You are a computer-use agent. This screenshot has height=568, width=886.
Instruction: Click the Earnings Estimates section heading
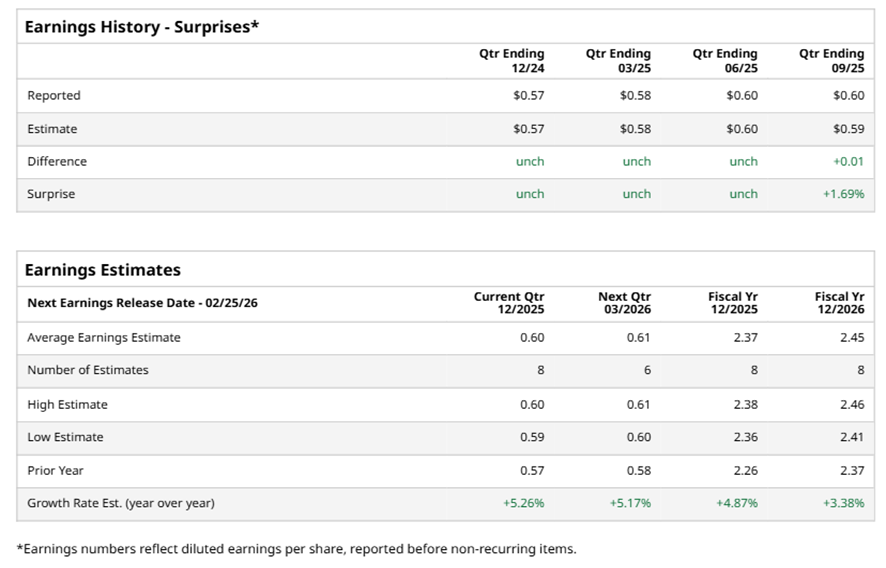pos(102,270)
